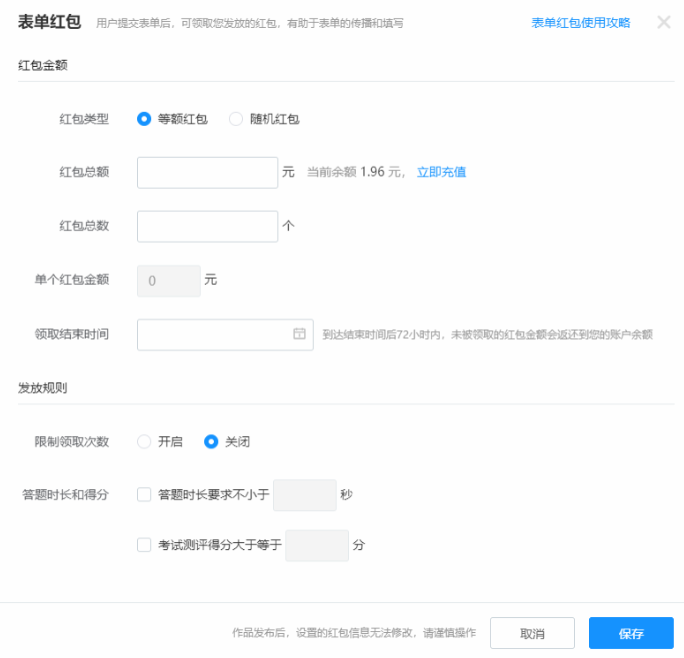Click the 到达结束时间后72小时内 refund note
The image size is (684, 658).
pyautogui.click(x=487, y=335)
